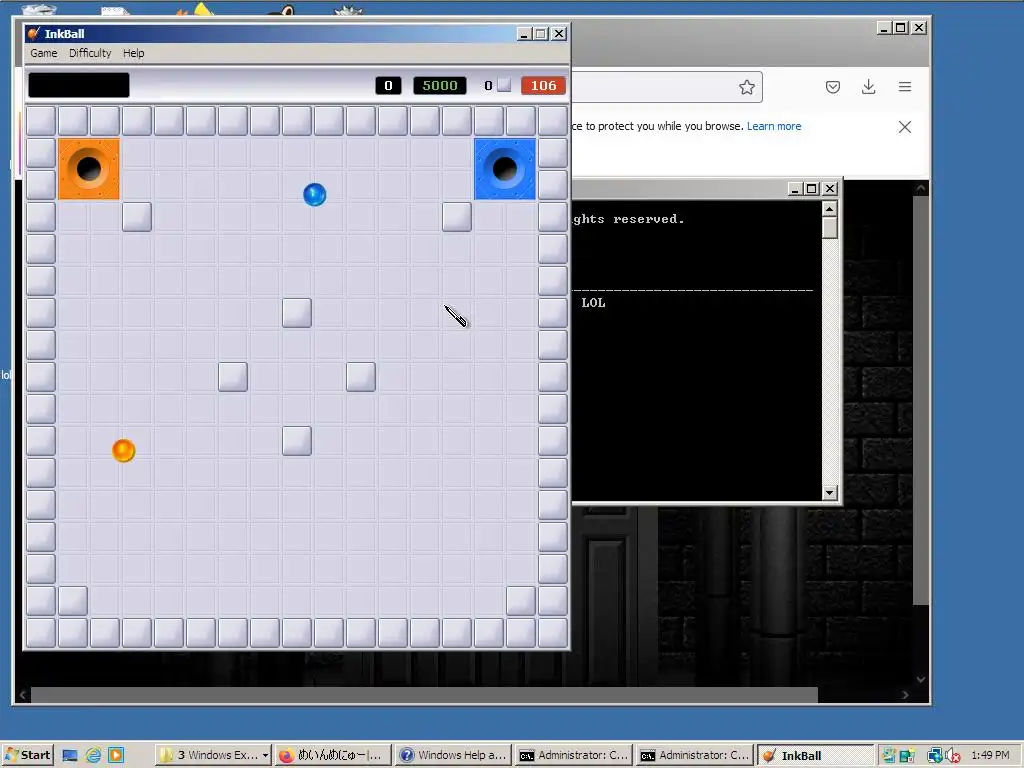1024x768 pixels.
Task: Switch to second Administrator command prompt taskbar button
Action: (695, 755)
